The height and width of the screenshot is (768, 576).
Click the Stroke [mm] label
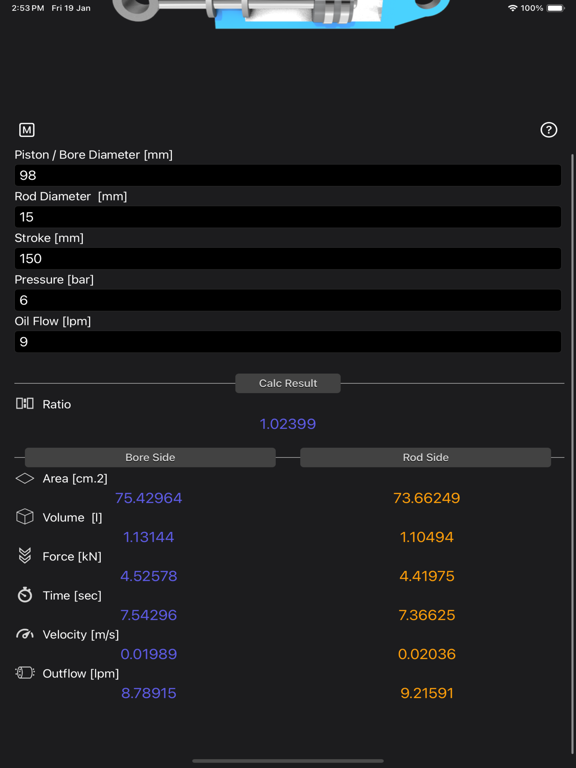coord(49,238)
